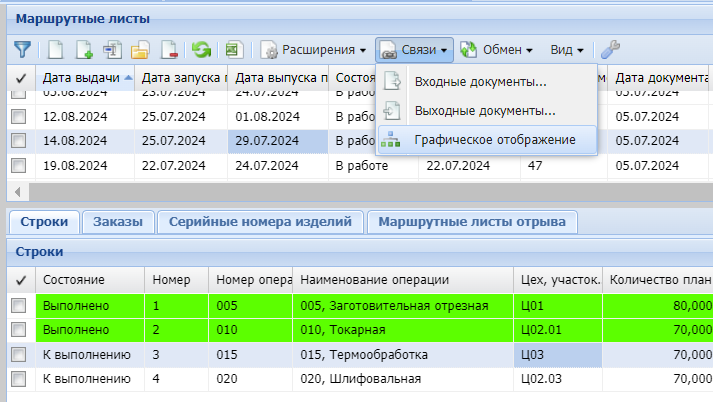Image resolution: width=713 pixels, height=402 pixels.
Task: Create a new blank document
Action: (x=56, y=49)
